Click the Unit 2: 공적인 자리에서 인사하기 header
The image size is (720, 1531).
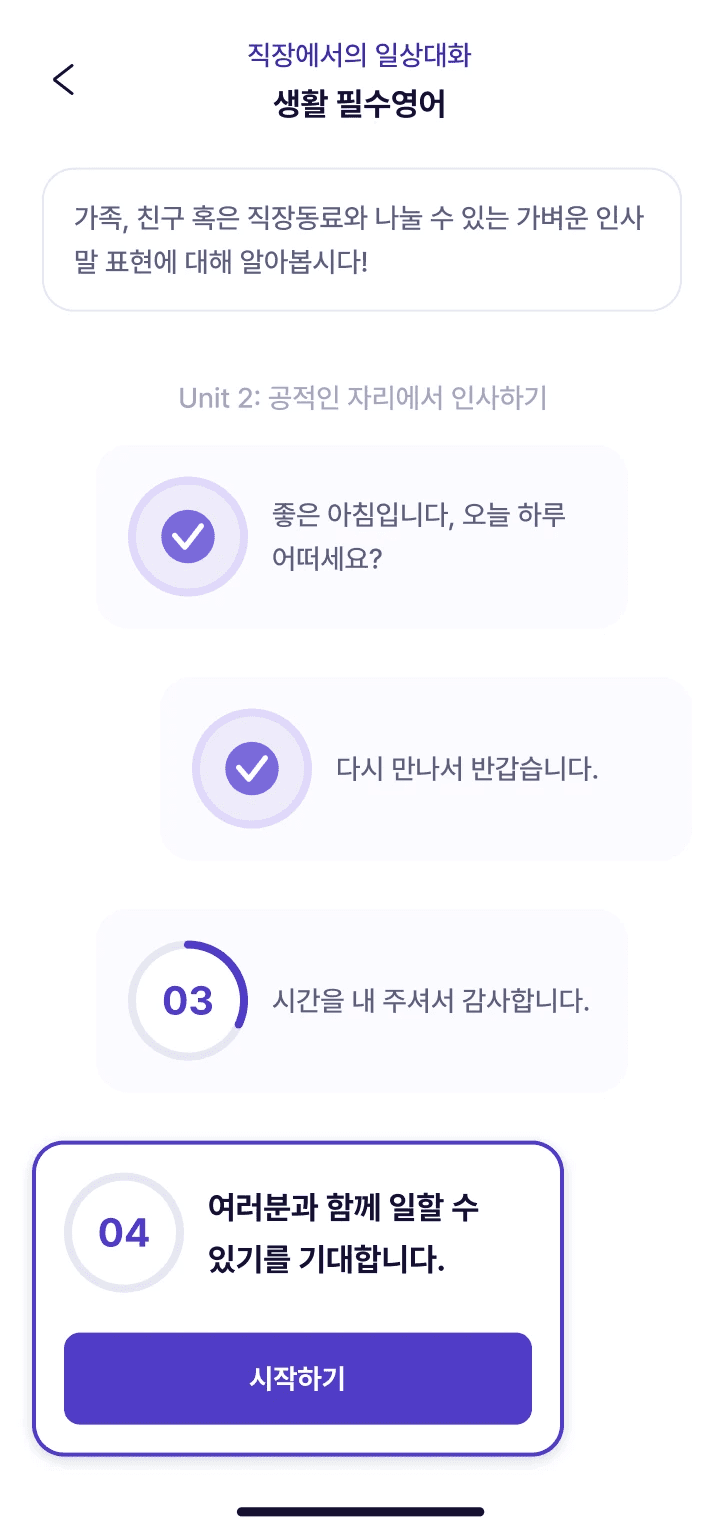click(363, 398)
